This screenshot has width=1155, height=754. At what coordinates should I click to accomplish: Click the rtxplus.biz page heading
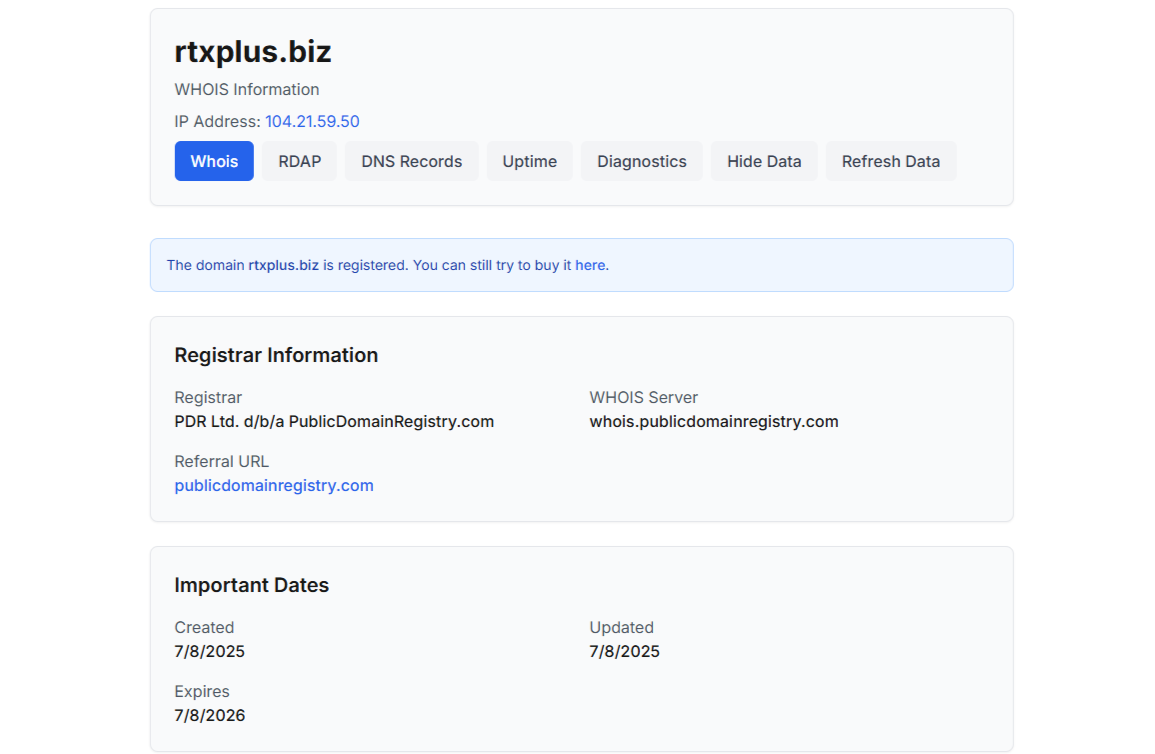click(x=253, y=52)
